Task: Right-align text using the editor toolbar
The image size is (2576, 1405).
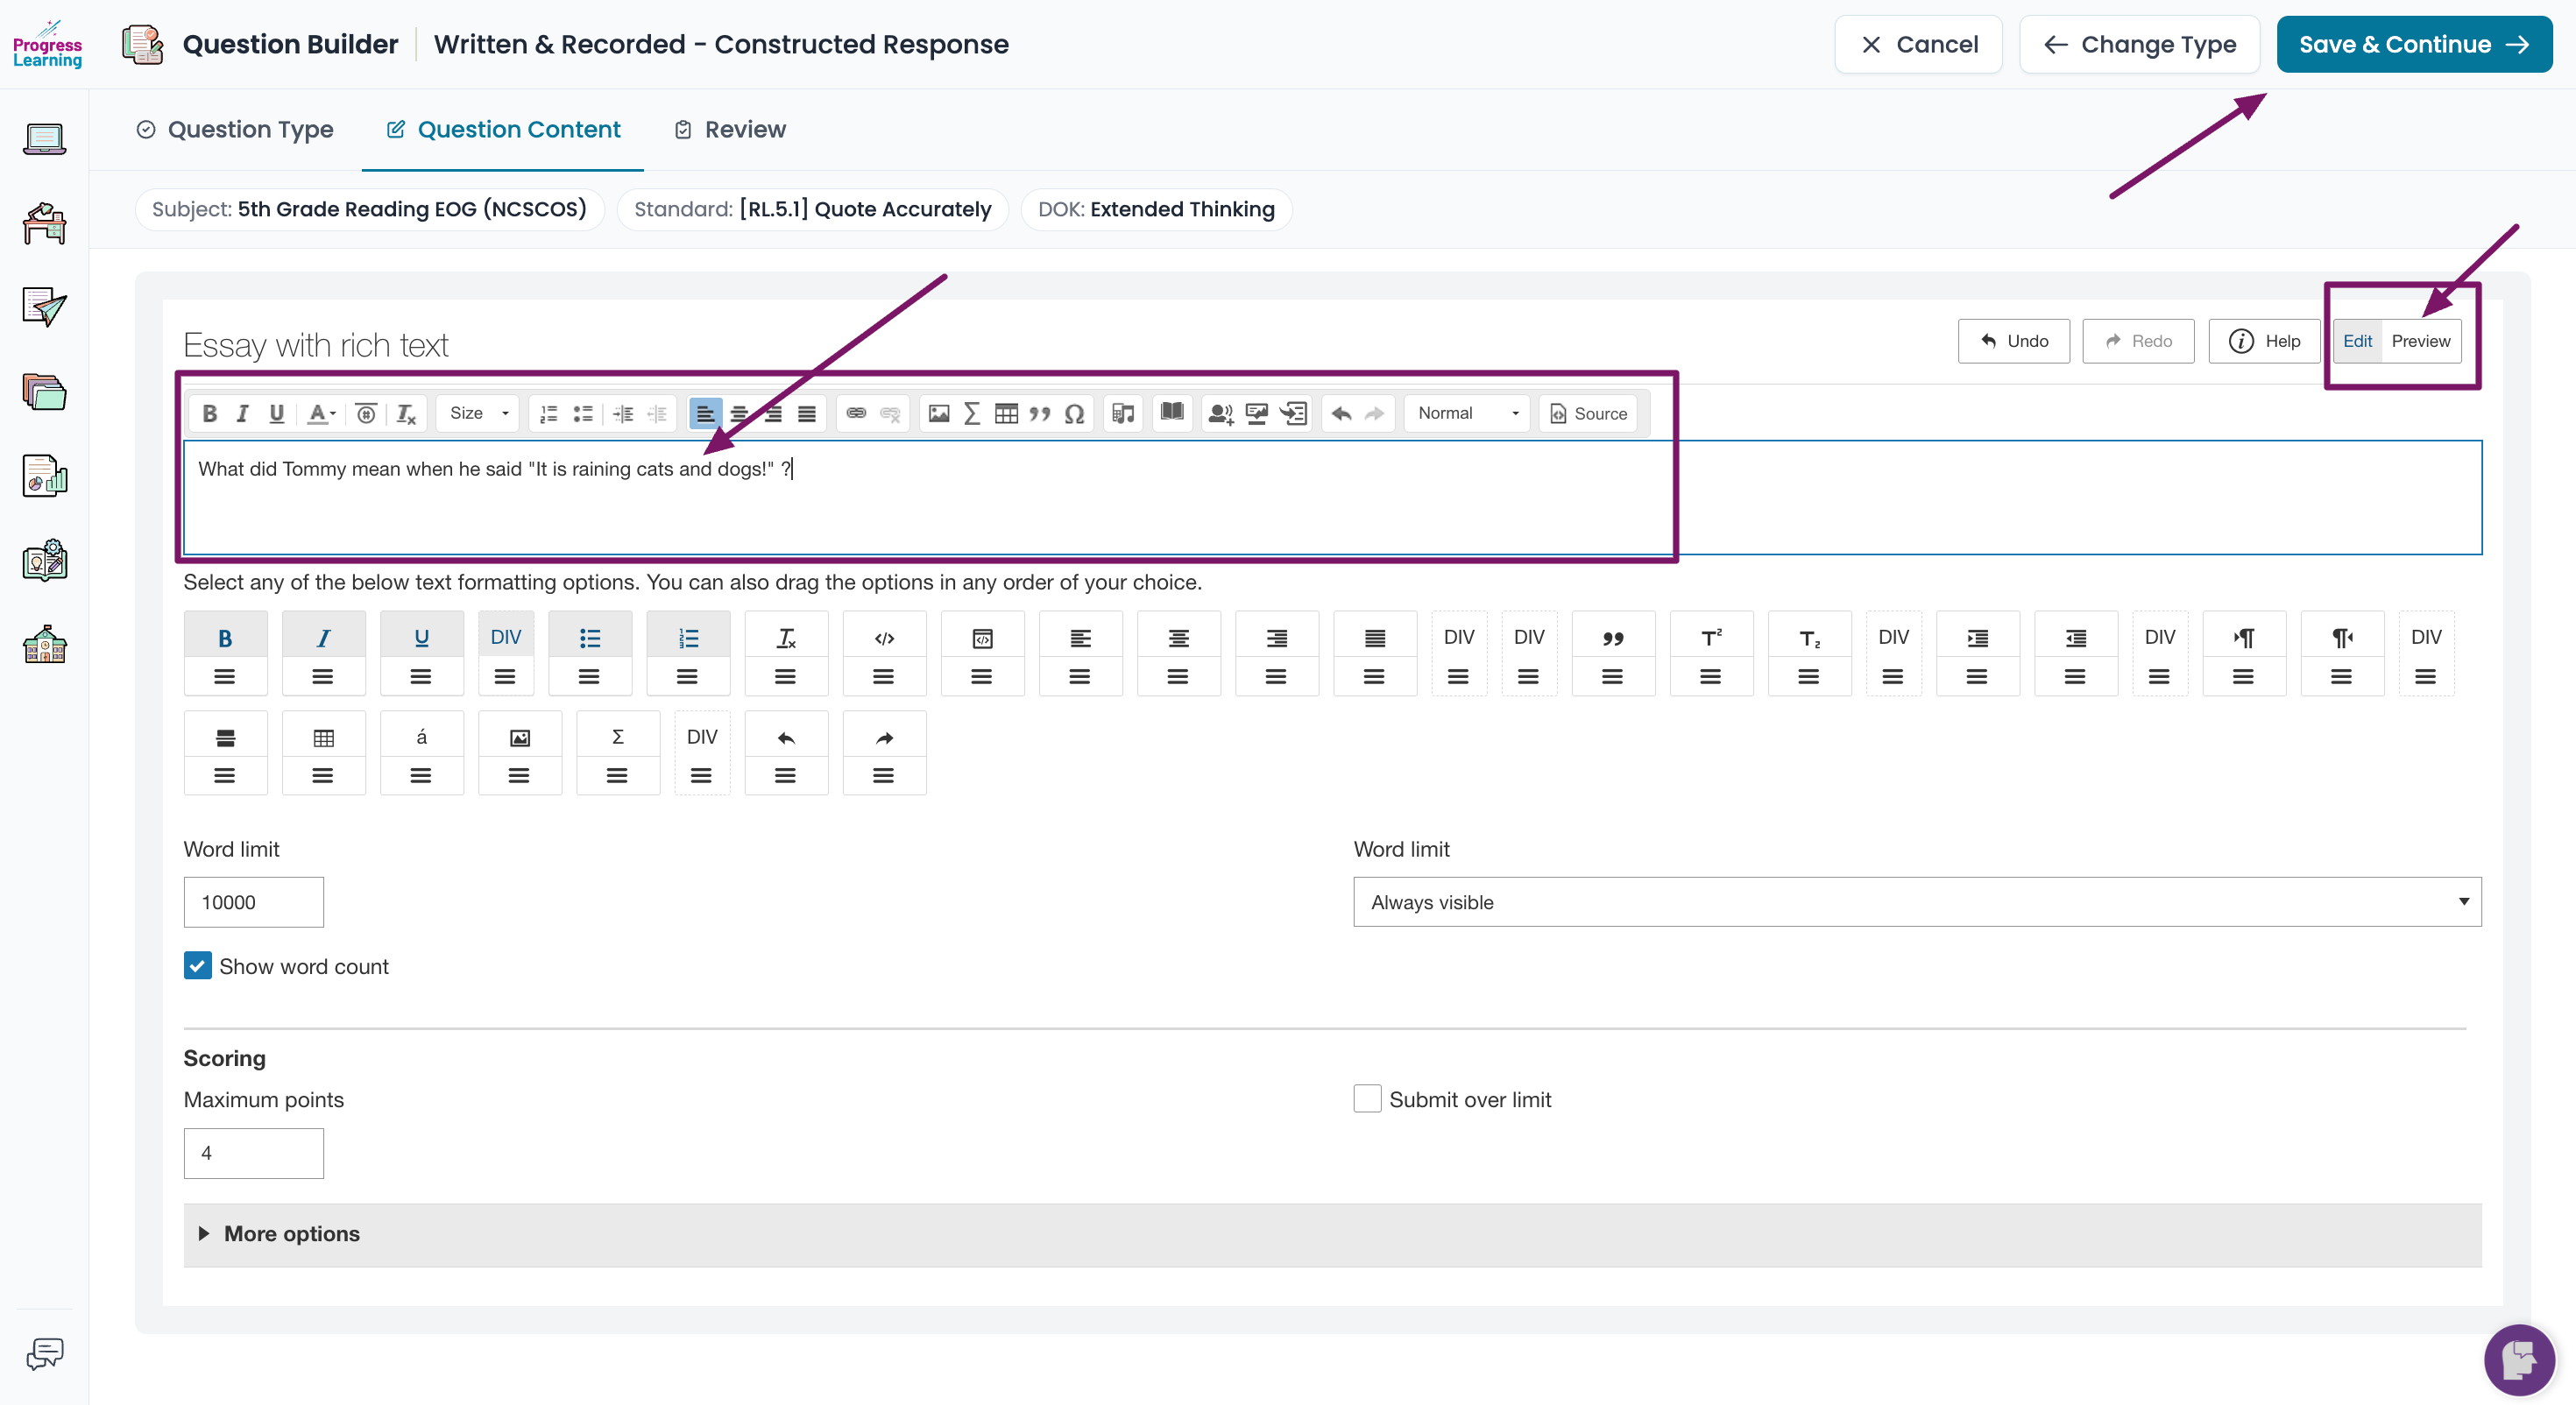Action: click(774, 413)
